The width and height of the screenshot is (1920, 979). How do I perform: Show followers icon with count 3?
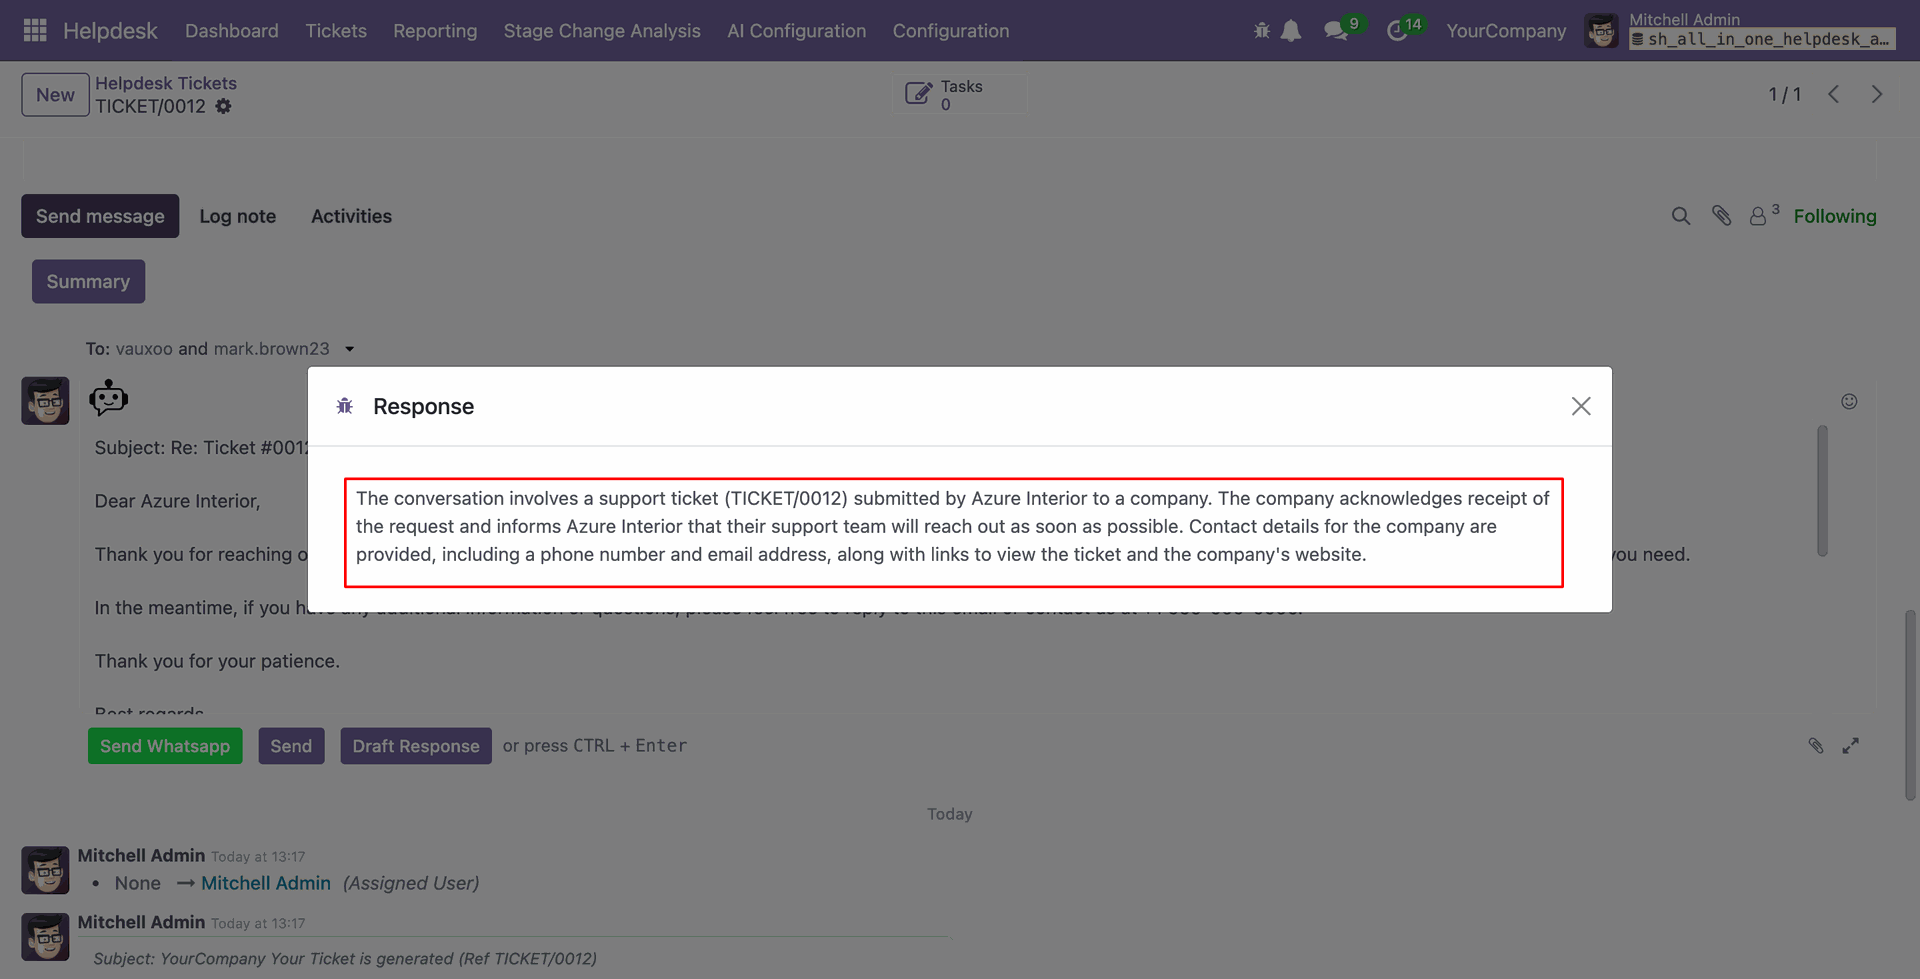(x=1763, y=215)
